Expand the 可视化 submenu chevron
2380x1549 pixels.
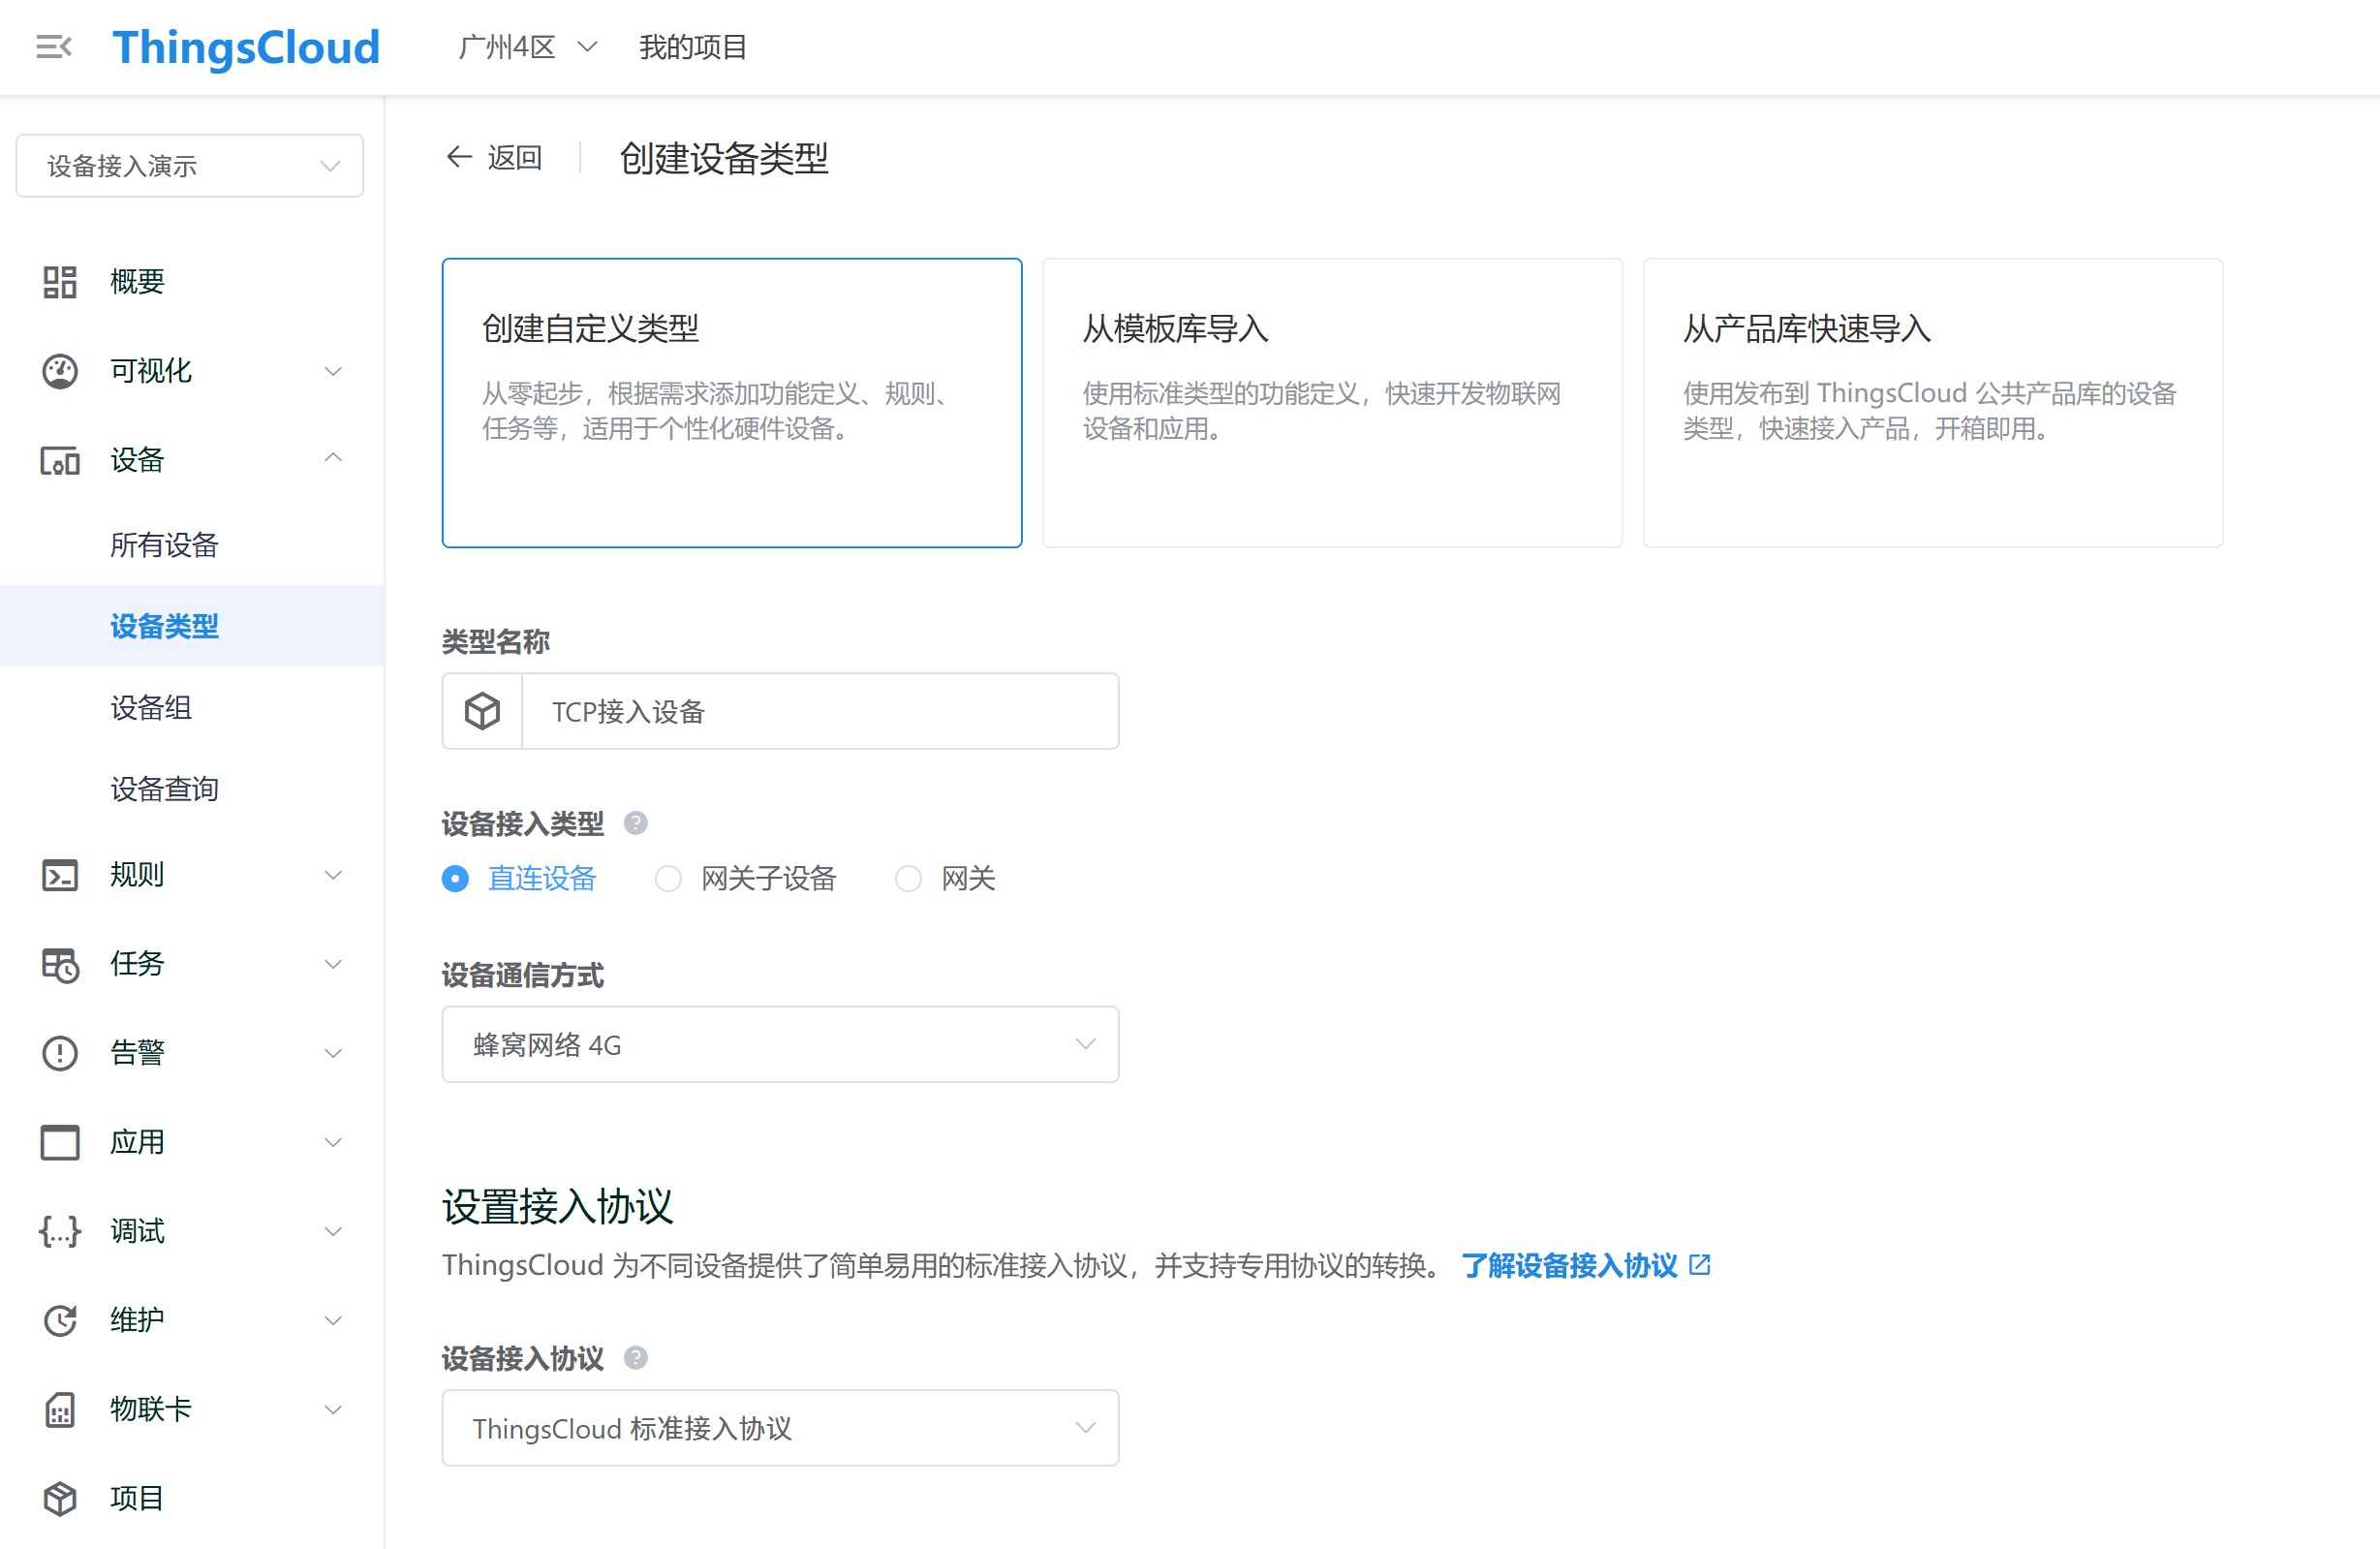[334, 371]
